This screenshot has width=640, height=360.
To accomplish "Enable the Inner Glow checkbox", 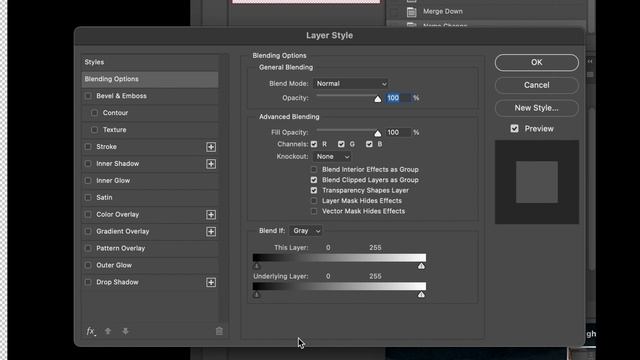I will [x=88, y=180].
